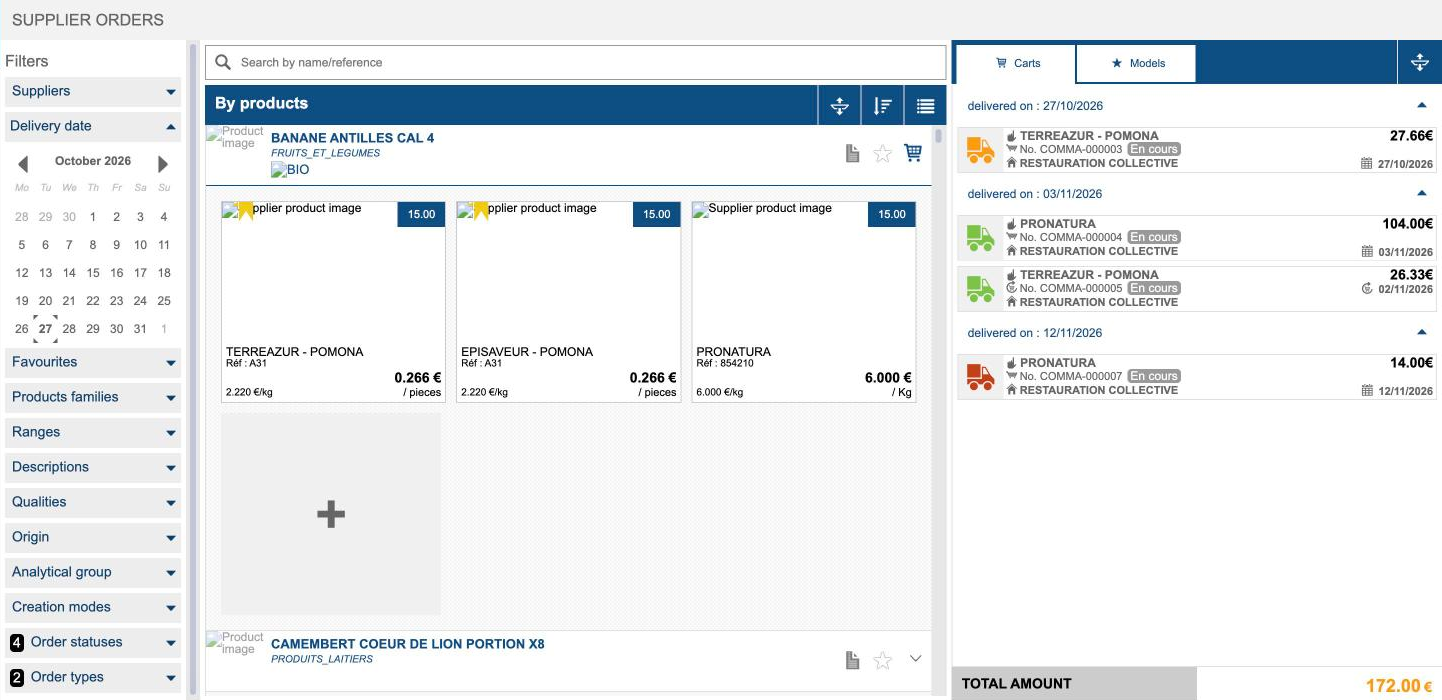This screenshot has height=700, width=1442.
Task: Click the expand arrows icon in By products header
Action: pos(839,105)
